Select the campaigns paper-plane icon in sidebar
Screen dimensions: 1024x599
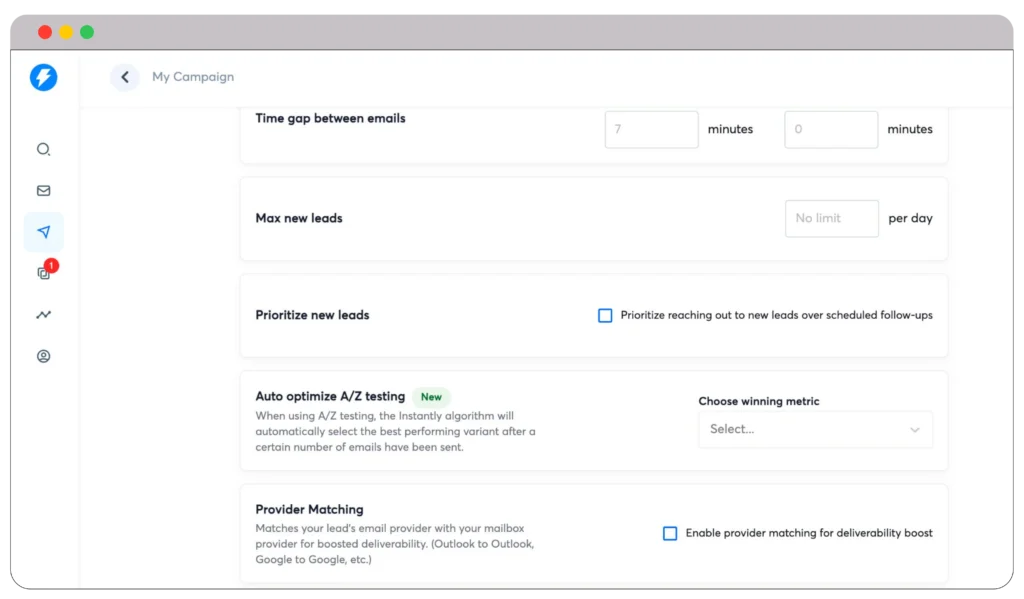click(43, 231)
